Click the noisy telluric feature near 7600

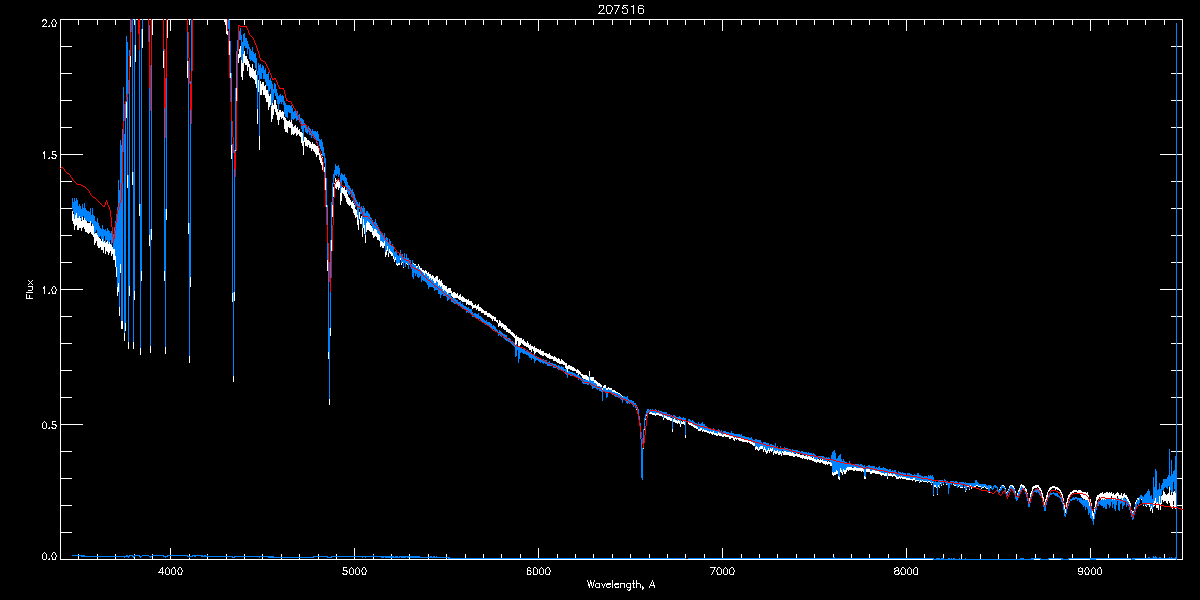click(838, 462)
